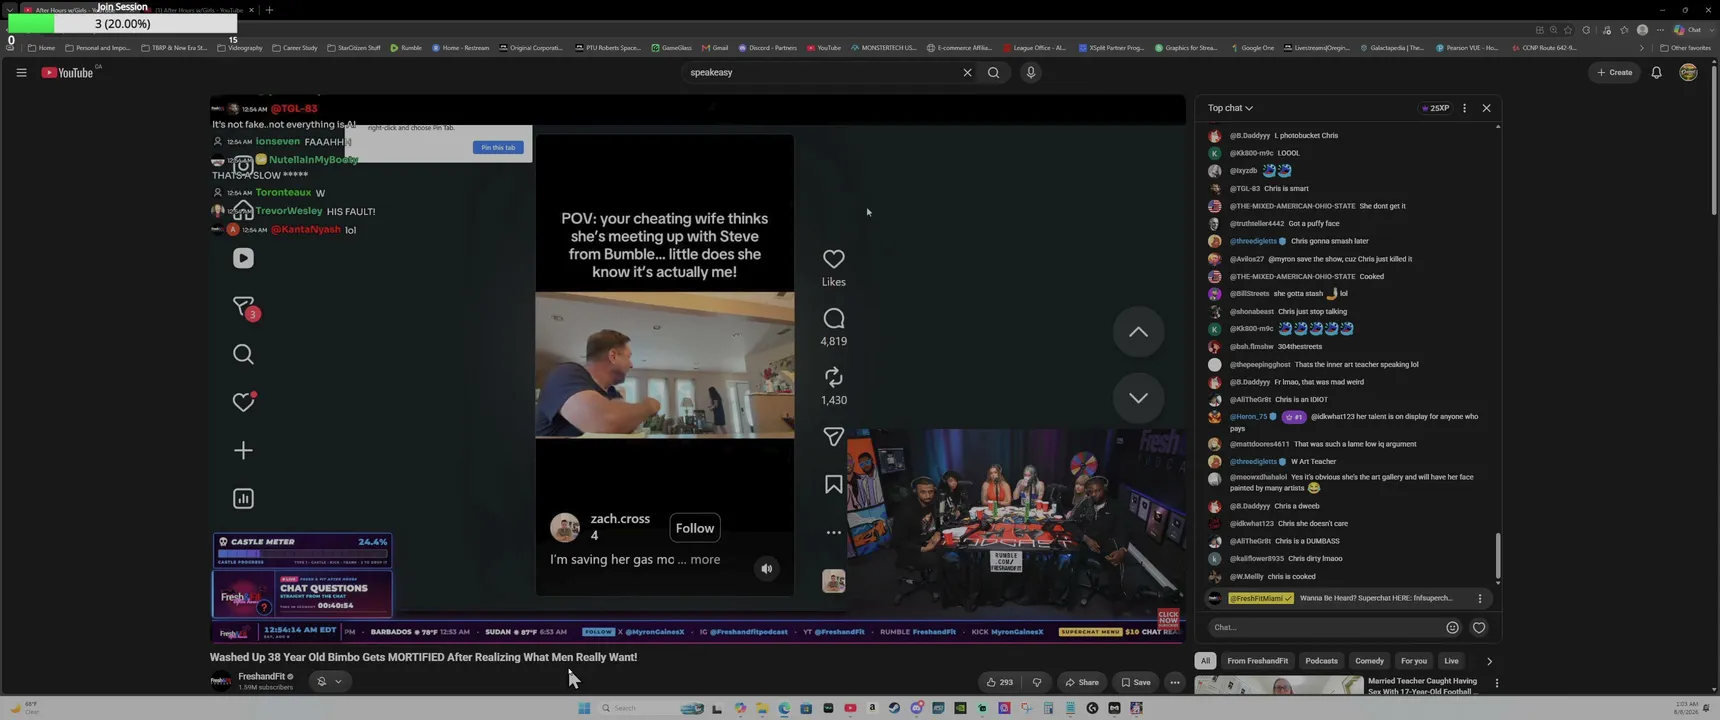The width and height of the screenshot is (1720, 720).
Task: Open the Other favorites folder
Action: click(x=1685, y=48)
